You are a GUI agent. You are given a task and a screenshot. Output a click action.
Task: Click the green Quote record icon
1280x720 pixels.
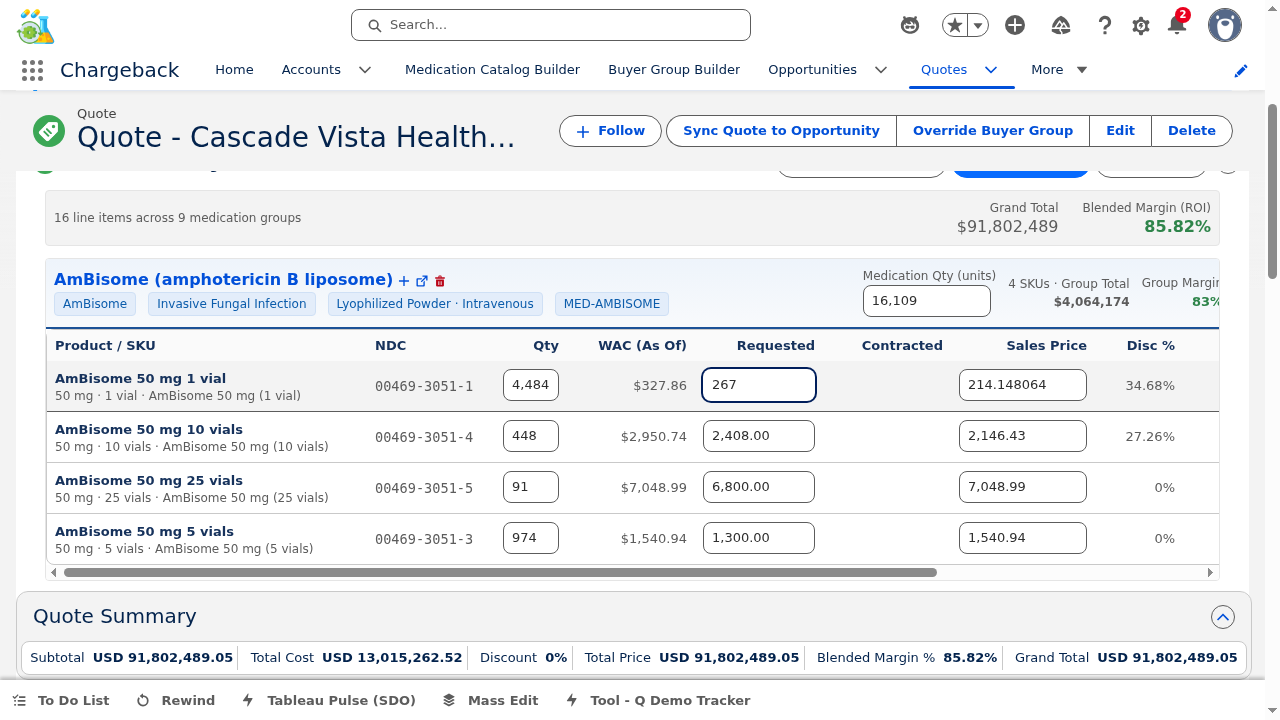coord(48,130)
